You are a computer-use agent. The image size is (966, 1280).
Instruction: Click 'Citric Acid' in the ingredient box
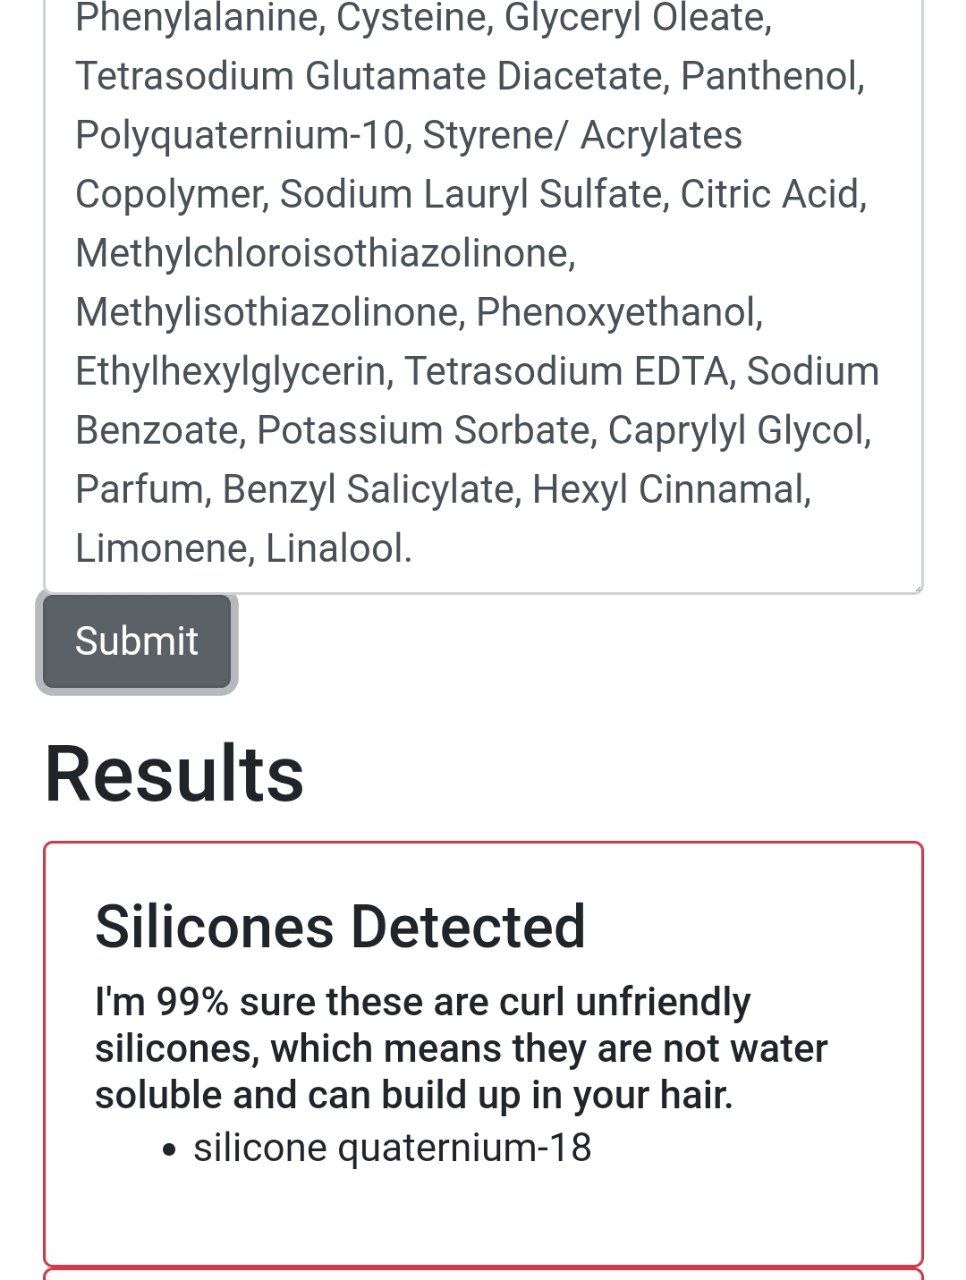(x=770, y=194)
